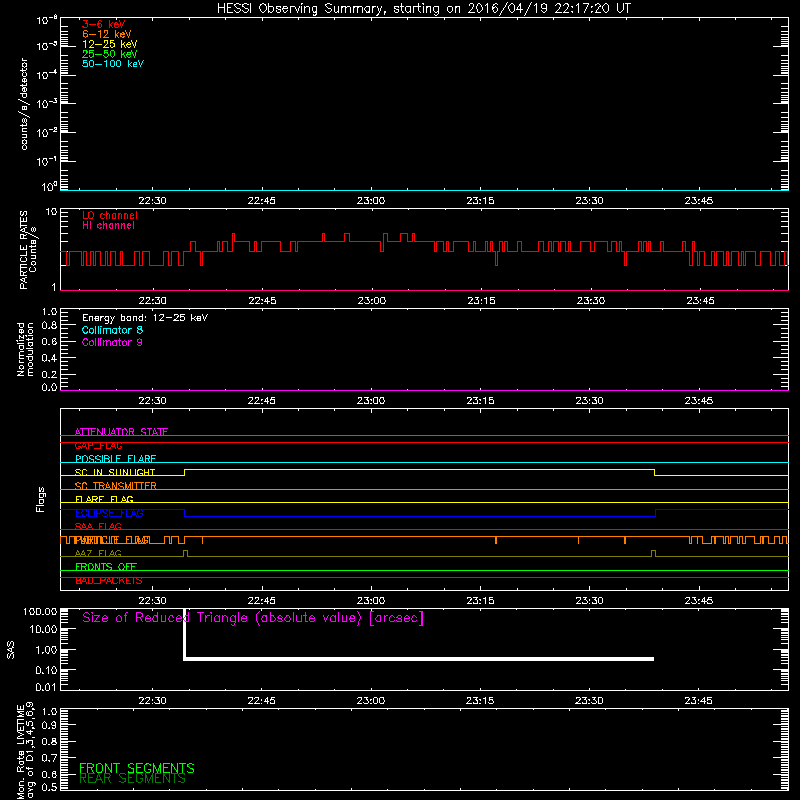Click the SC_TRANSMITTER flag label
This screenshot has height=800, width=800.
pos(116,486)
